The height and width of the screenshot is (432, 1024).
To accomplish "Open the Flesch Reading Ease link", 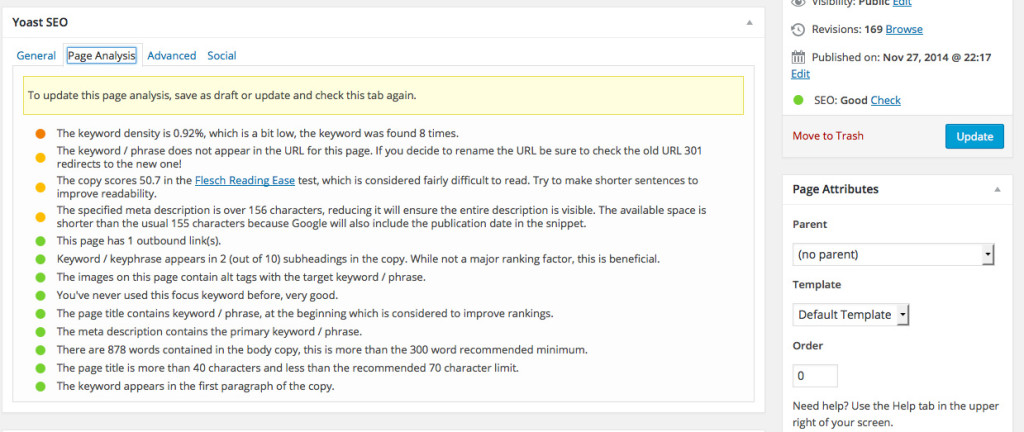I will pos(245,181).
